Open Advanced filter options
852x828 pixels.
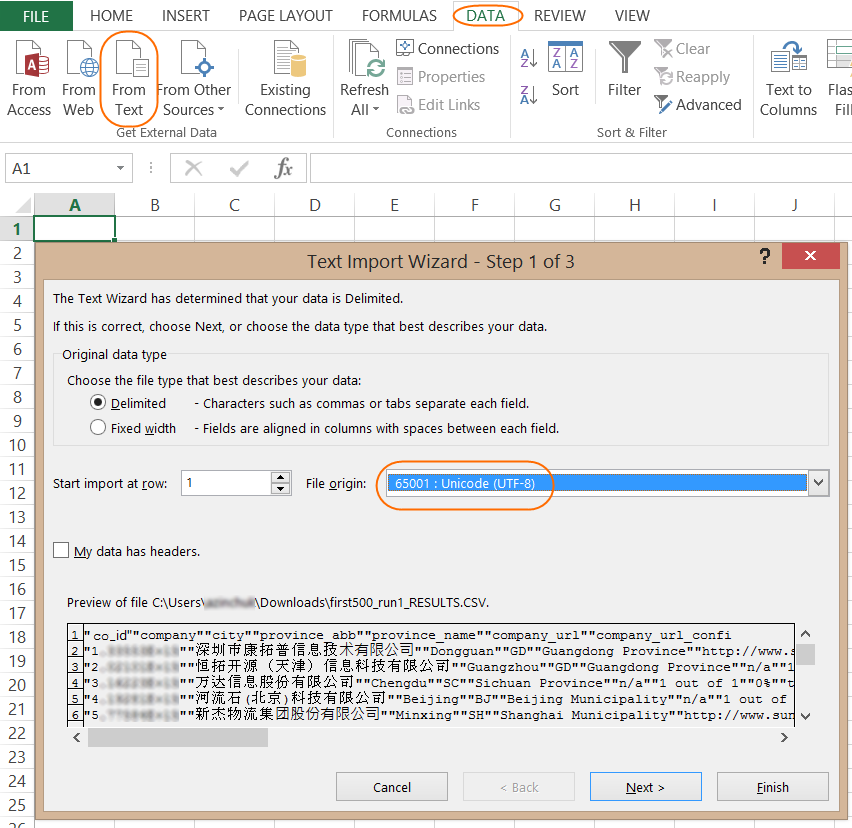pyautogui.click(x=698, y=104)
